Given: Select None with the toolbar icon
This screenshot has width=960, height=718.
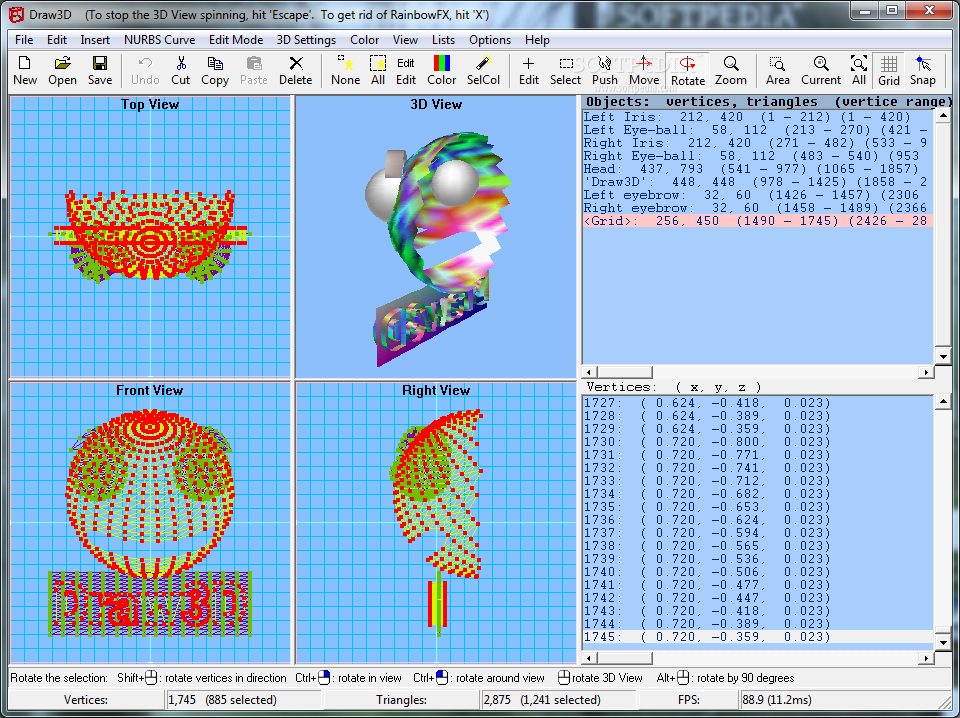Looking at the screenshot, I should point(345,70).
